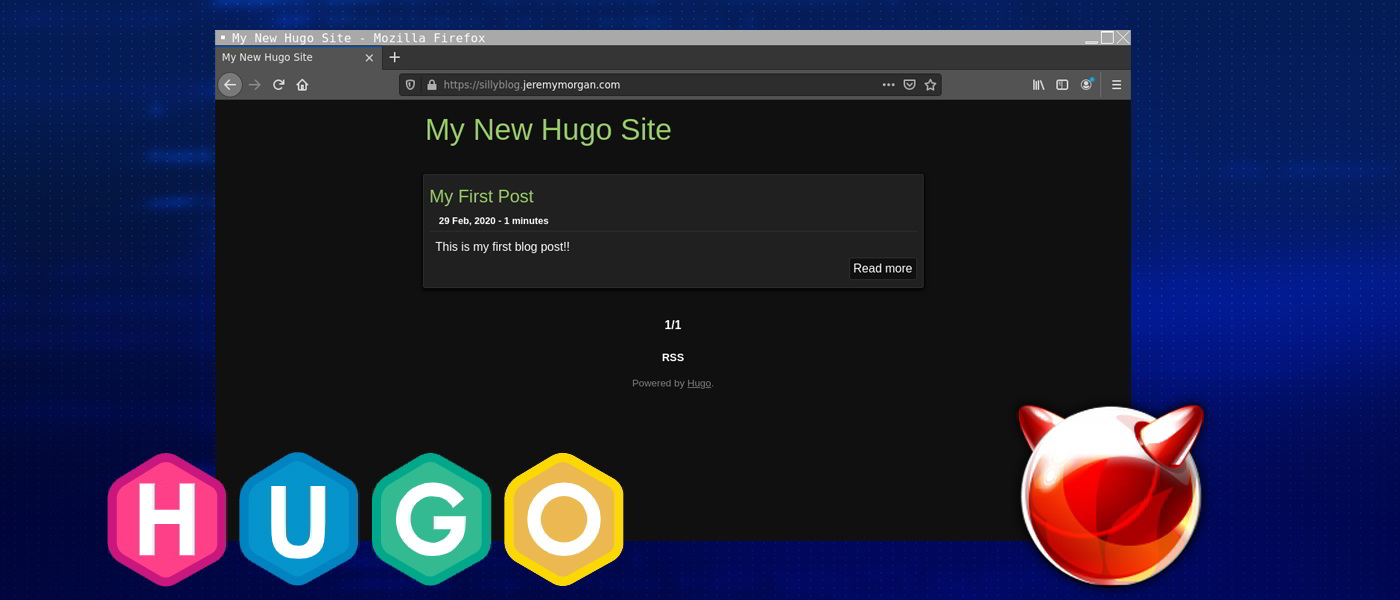Show the sidebars panel

tap(1062, 85)
